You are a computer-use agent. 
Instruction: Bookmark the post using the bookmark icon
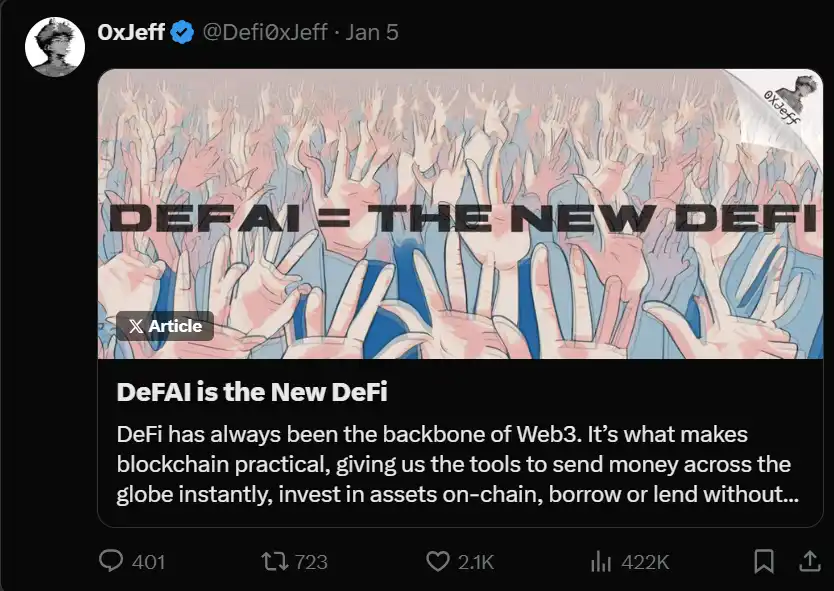(763, 561)
